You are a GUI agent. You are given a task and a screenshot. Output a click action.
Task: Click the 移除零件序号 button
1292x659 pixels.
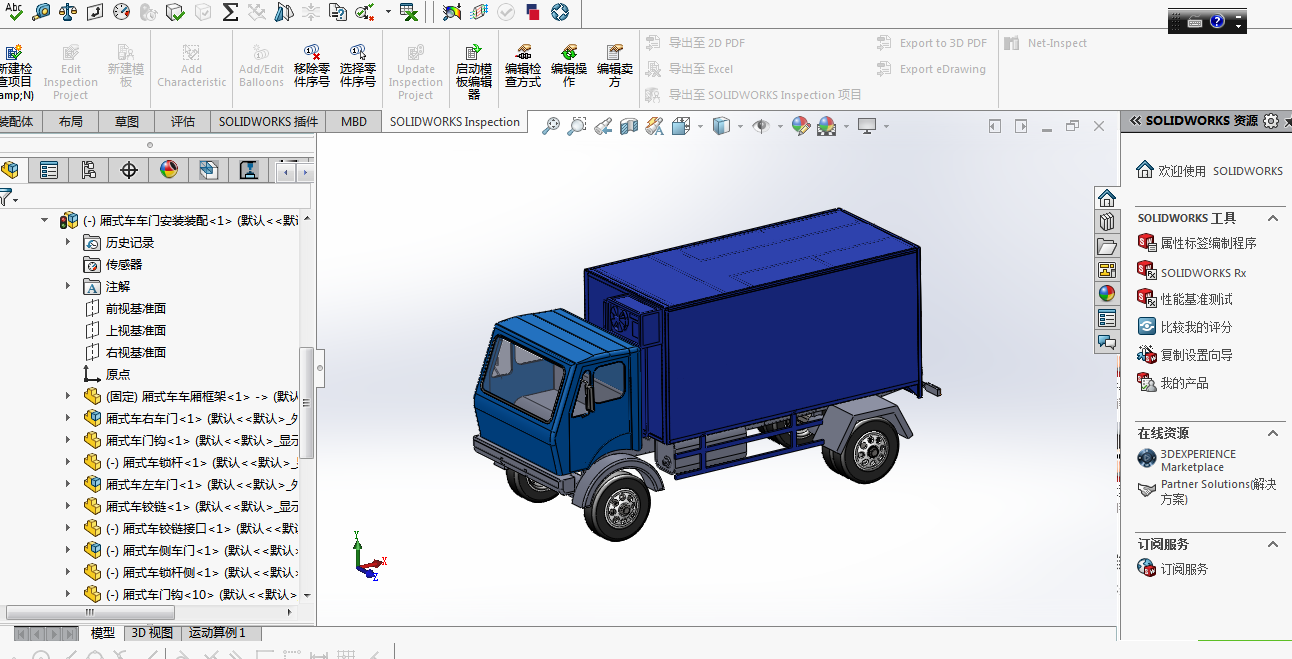click(x=312, y=66)
